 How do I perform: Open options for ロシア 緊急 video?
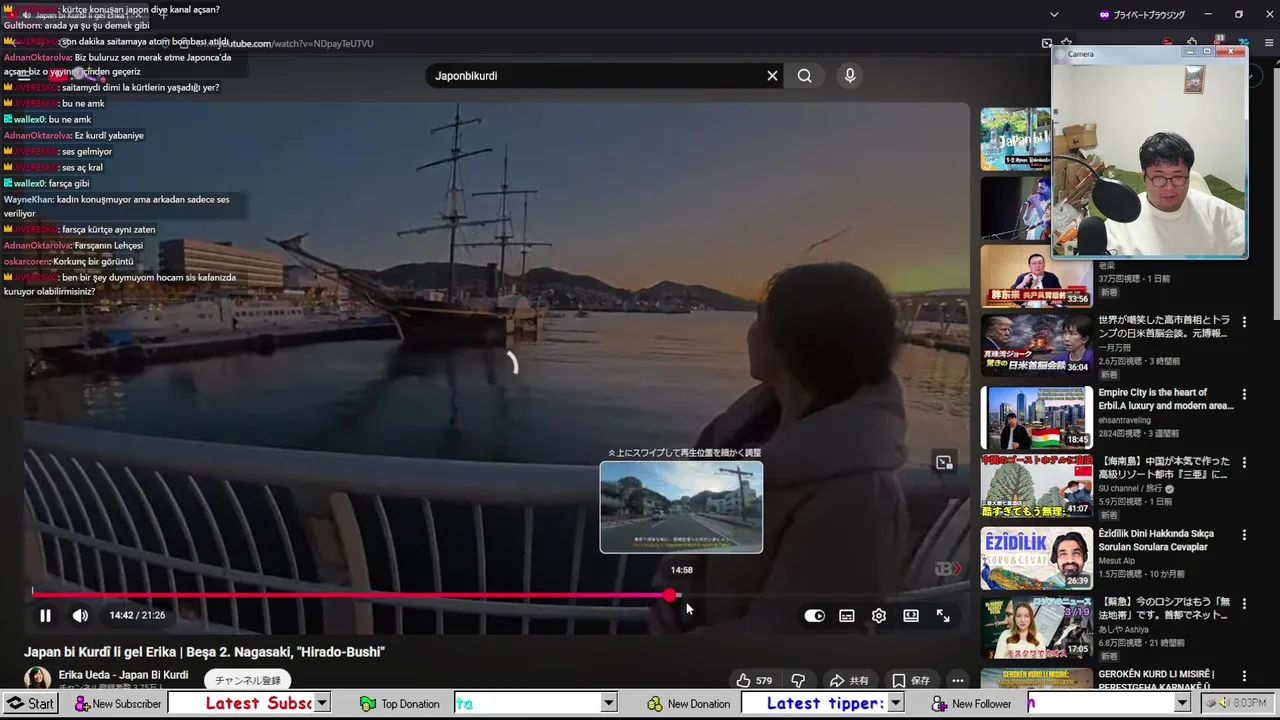1244,605
